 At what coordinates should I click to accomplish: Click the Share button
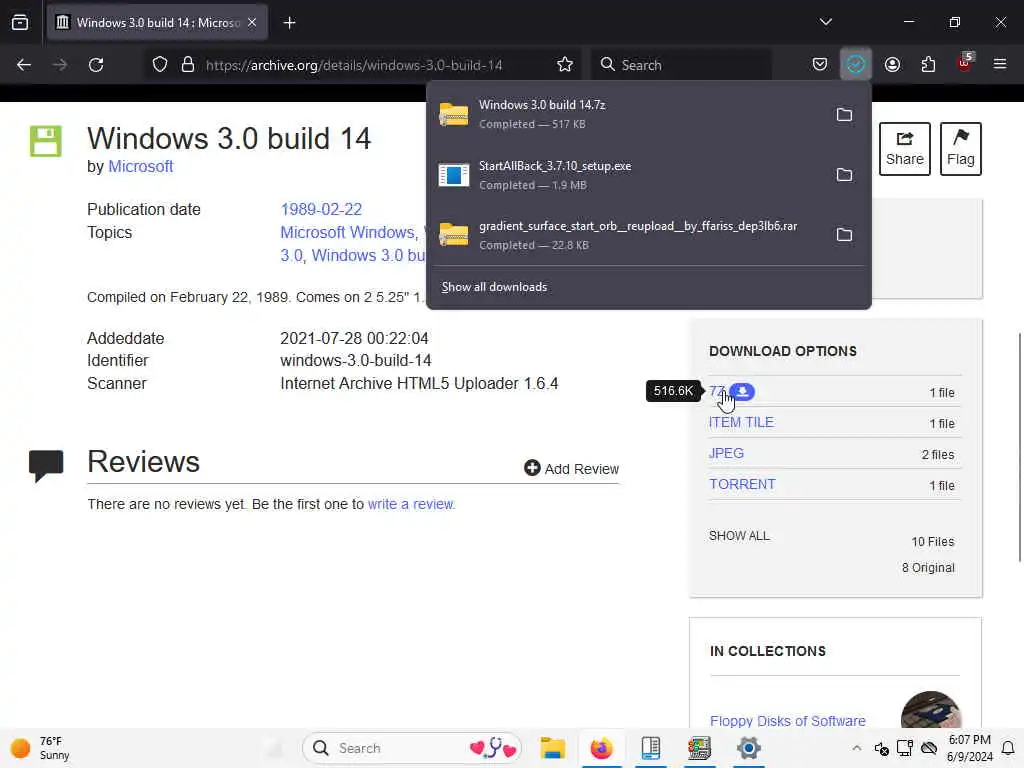(x=904, y=148)
